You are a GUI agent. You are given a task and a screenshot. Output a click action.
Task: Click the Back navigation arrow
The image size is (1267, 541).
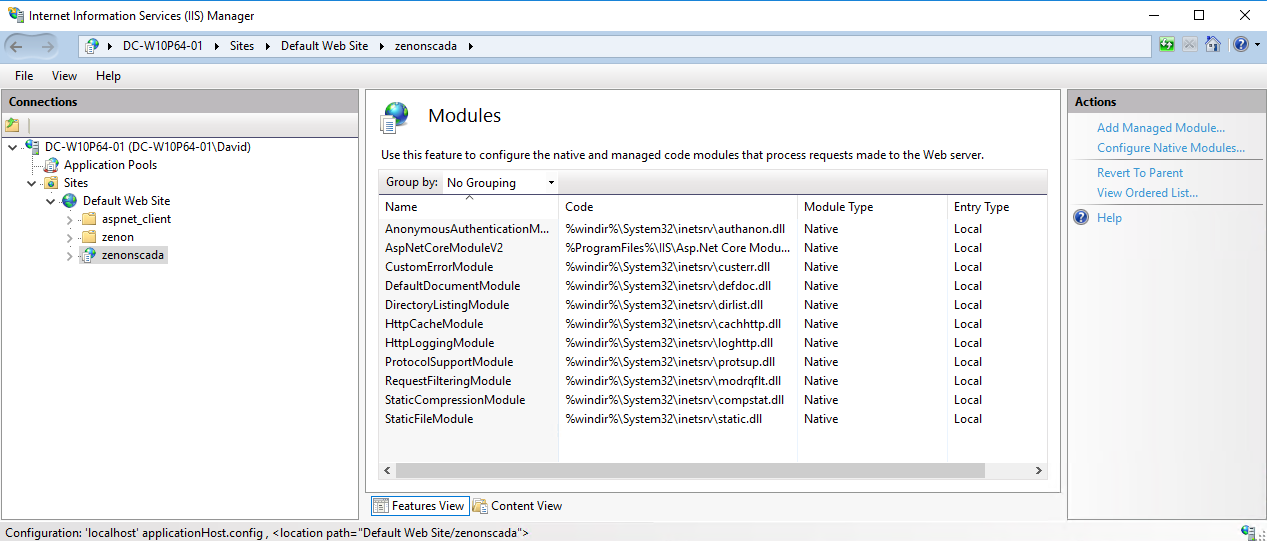(16, 46)
